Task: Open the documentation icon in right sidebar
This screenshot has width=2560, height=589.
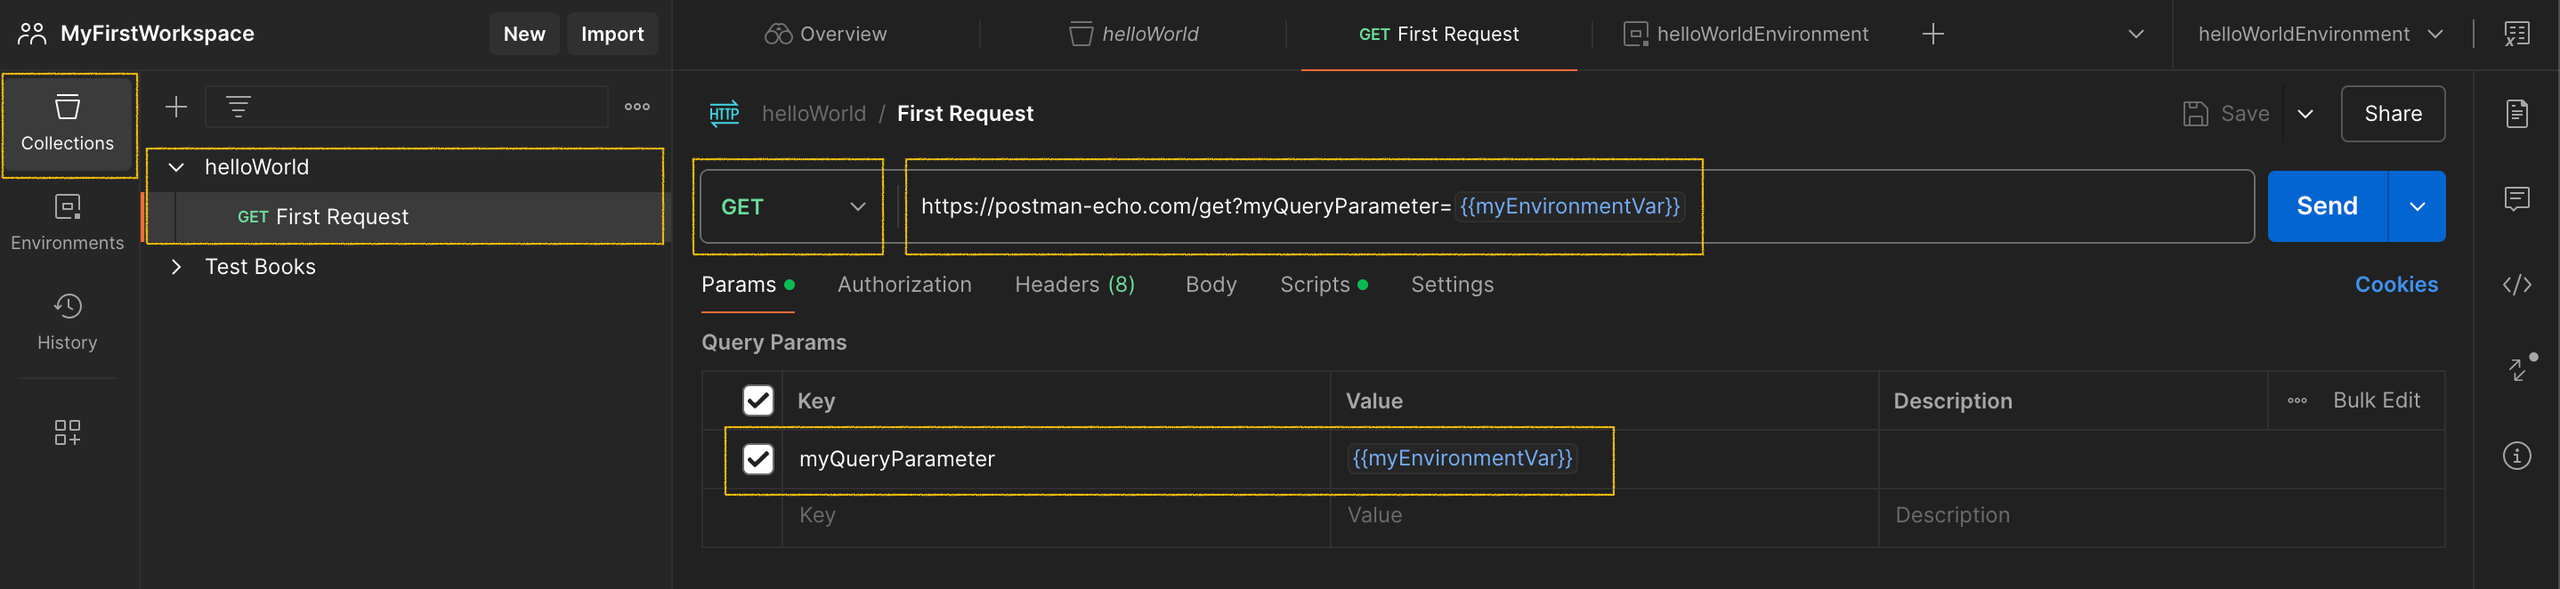Action: pos(2516,113)
